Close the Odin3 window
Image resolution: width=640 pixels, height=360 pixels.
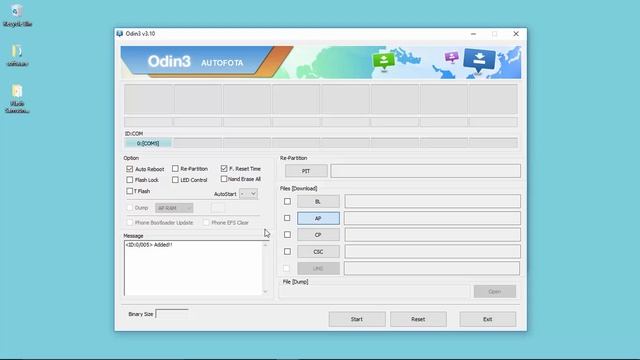pos(516,34)
